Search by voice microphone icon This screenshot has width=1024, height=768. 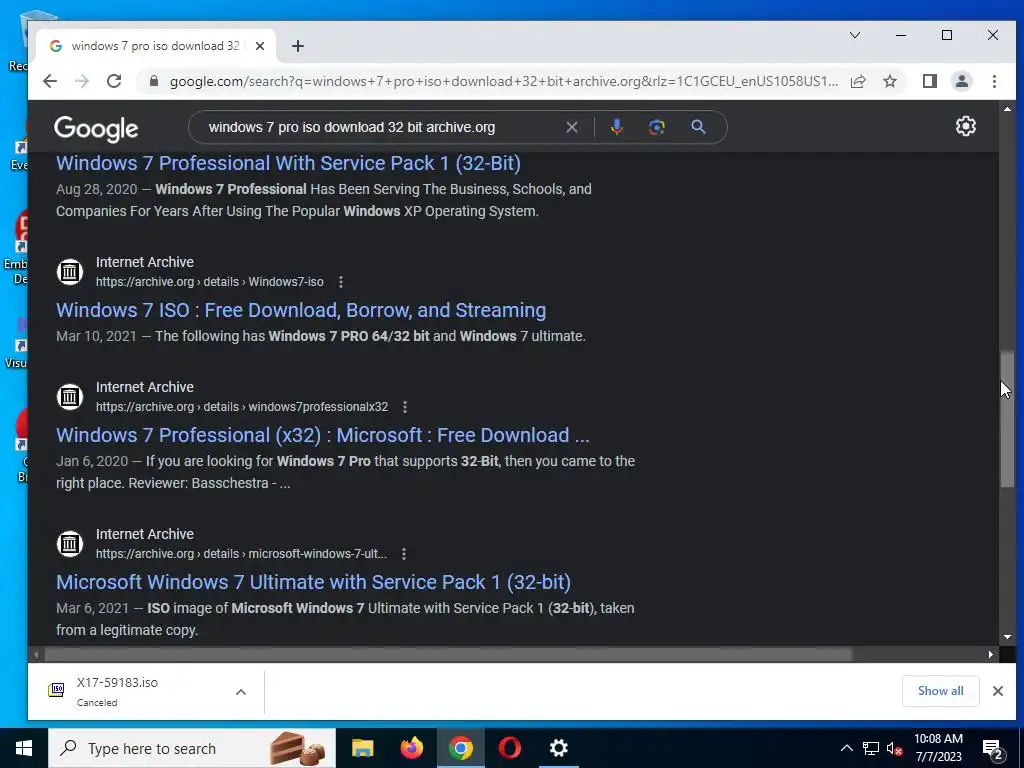click(x=616, y=127)
